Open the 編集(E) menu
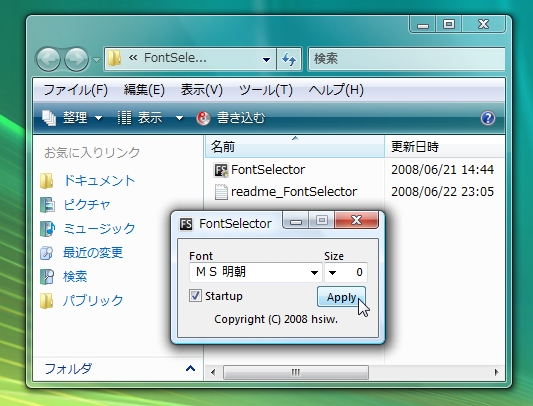Viewport: 533px width, 406px height. [x=144, y=90]
